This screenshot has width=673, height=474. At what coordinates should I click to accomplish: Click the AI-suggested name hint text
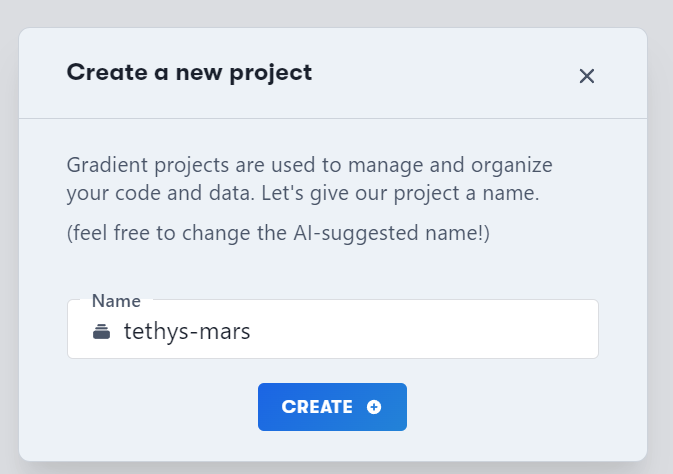(278, 233)
